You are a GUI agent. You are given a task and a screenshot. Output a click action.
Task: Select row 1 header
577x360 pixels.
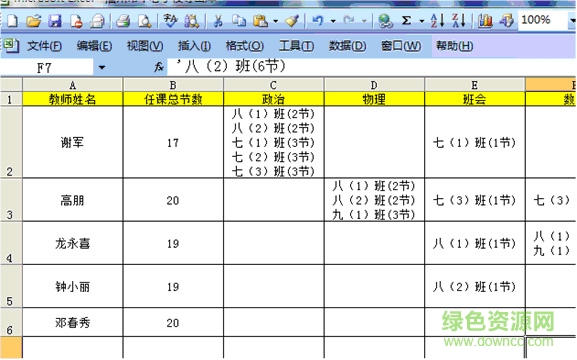[x=11, y=99]
